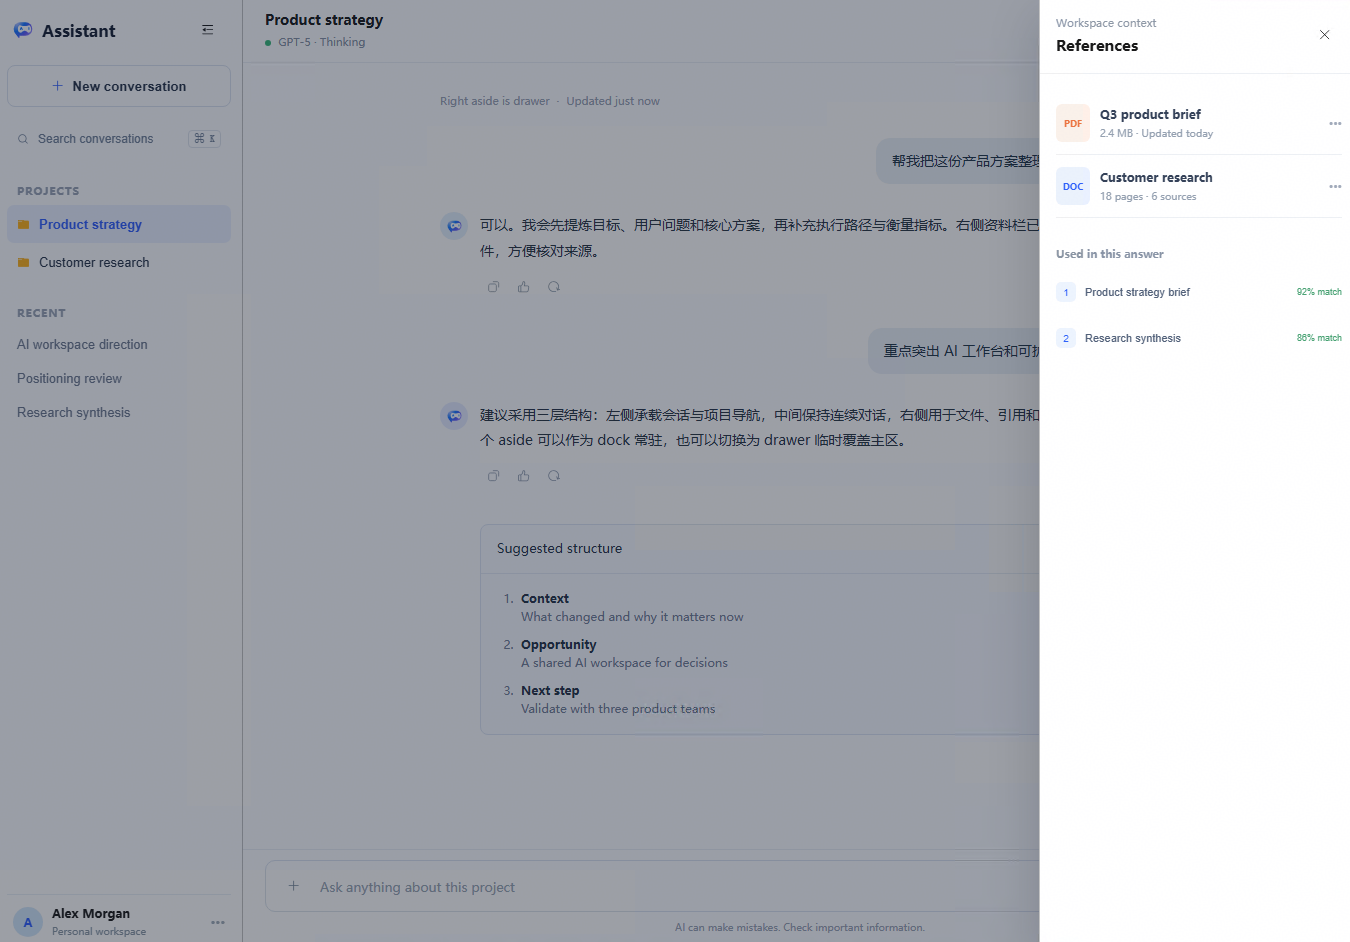This screenshot has width=1350, height=942.
Task: Click the DOC file icon
Action: [x=1073, y=186]
